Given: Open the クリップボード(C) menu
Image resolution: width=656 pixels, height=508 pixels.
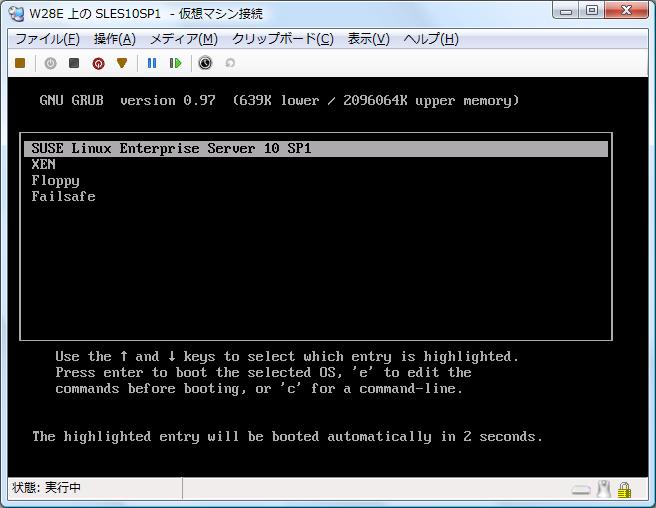Looking at the screenshot, I should click(x=282, y=39).
